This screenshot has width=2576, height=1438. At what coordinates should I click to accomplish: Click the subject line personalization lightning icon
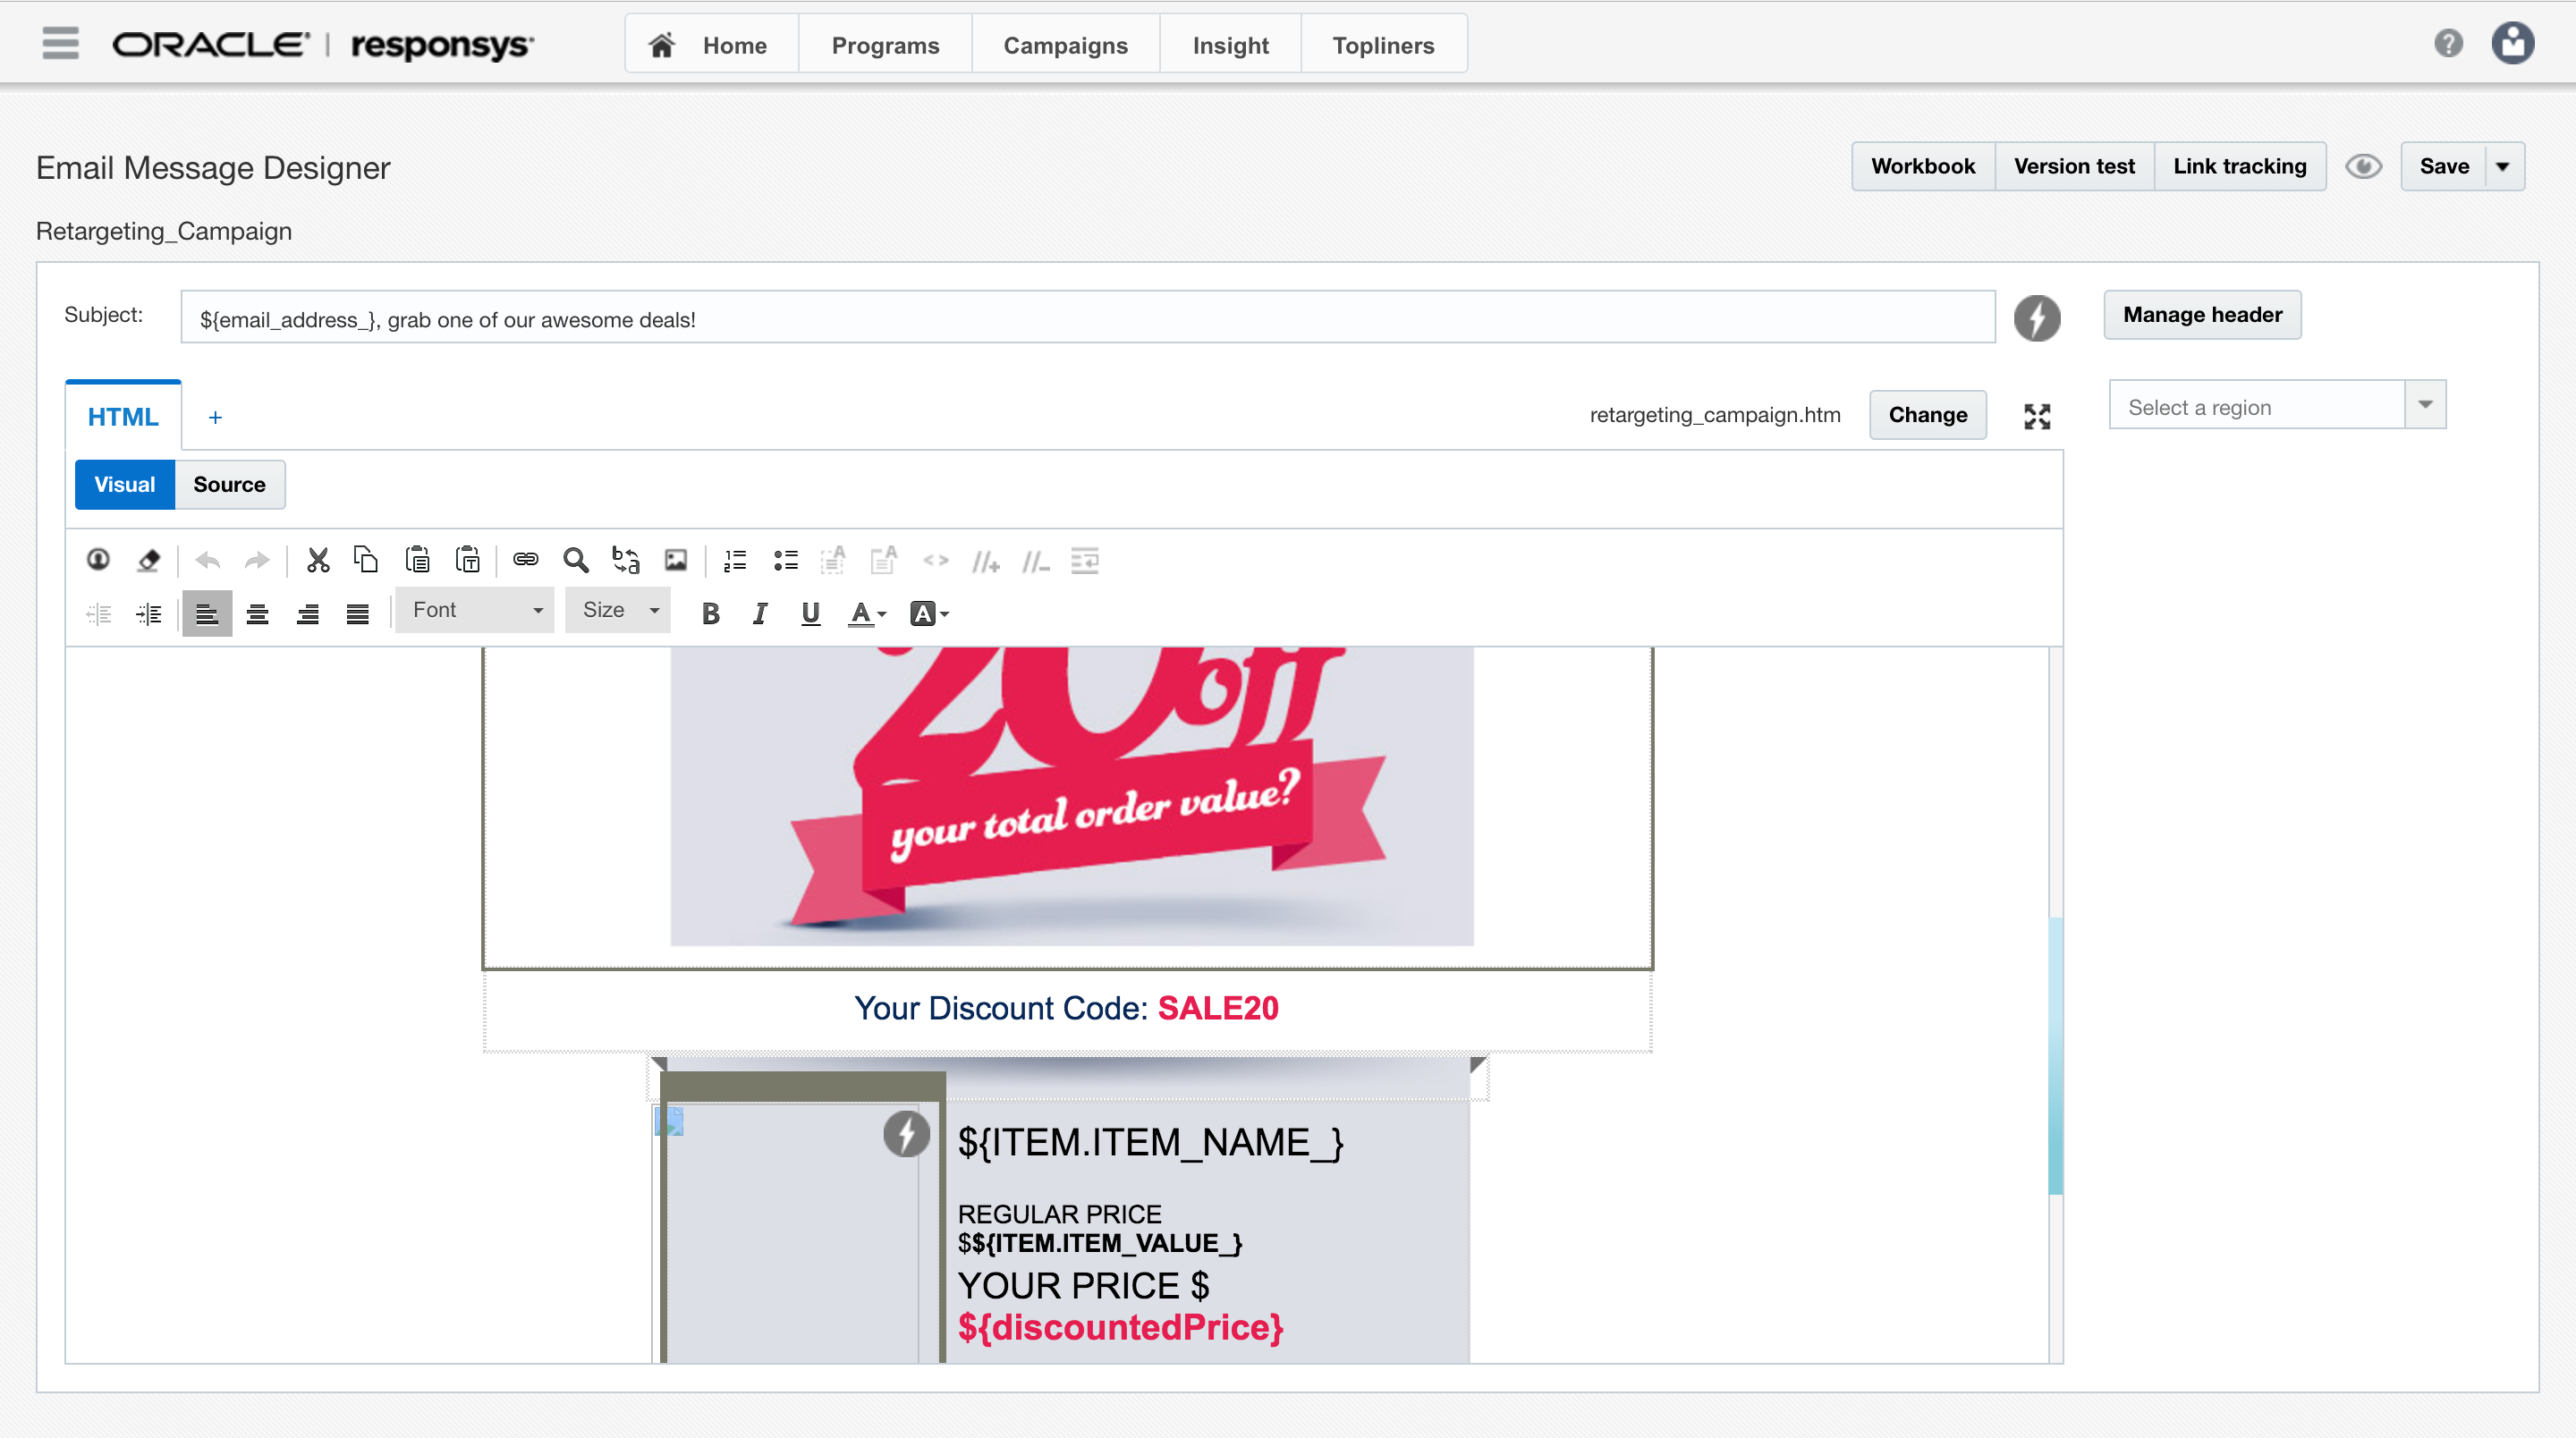click(x=2036, y=318)
